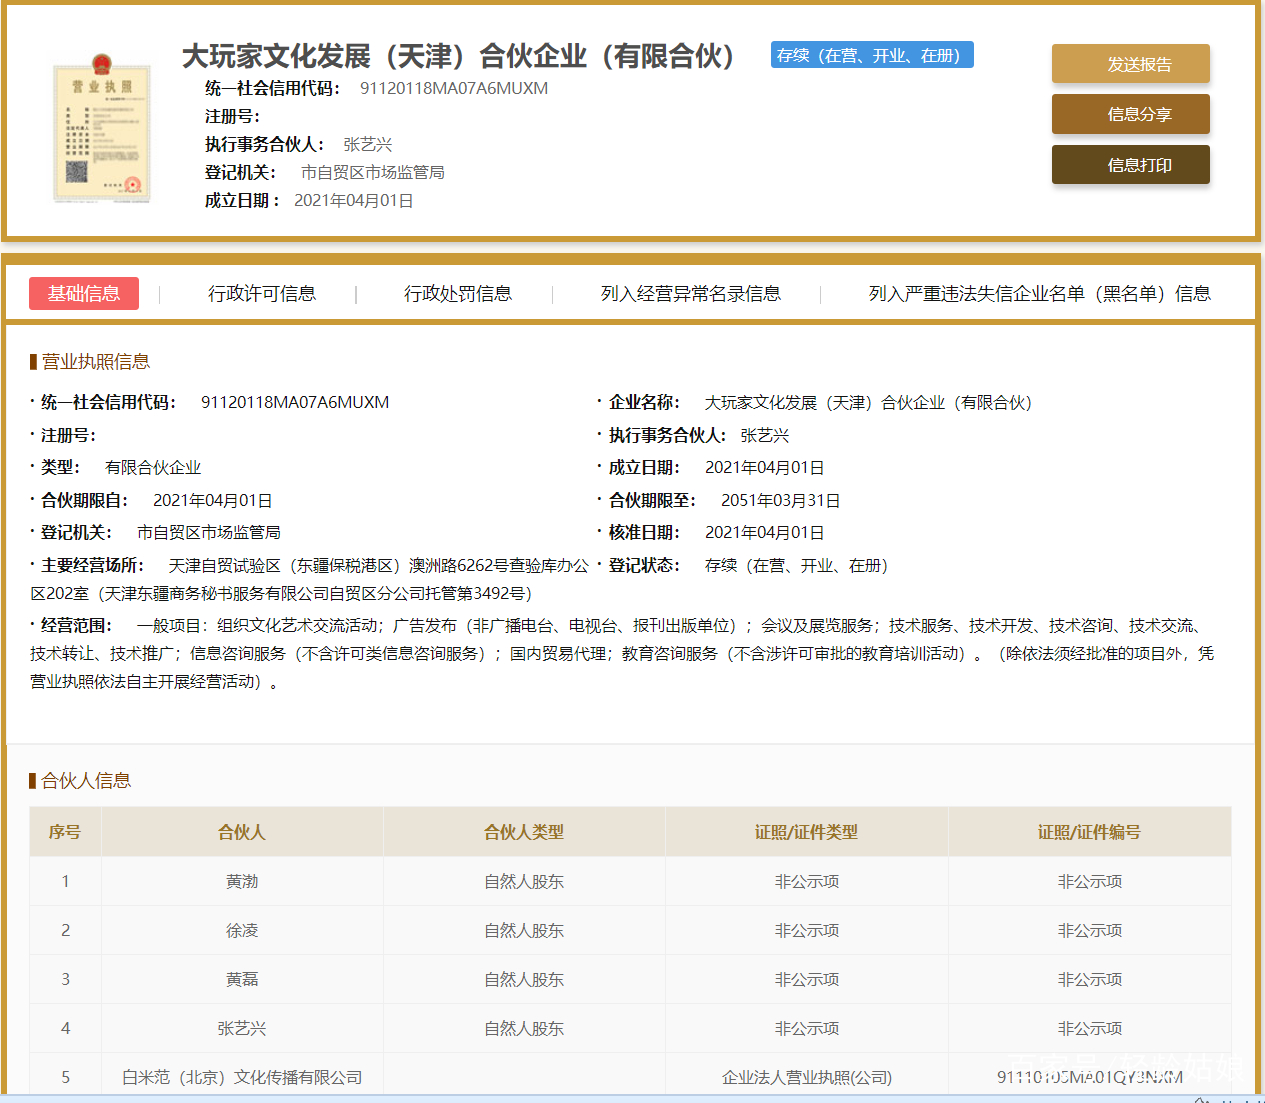This screenshot has width=1265, height=1103.
Task: Click the red 营业执照 emblem on the license
Action: [101, 63]
